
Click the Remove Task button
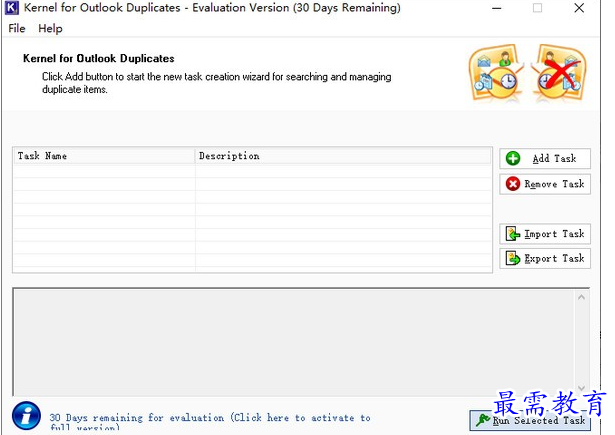click(545, 184)
